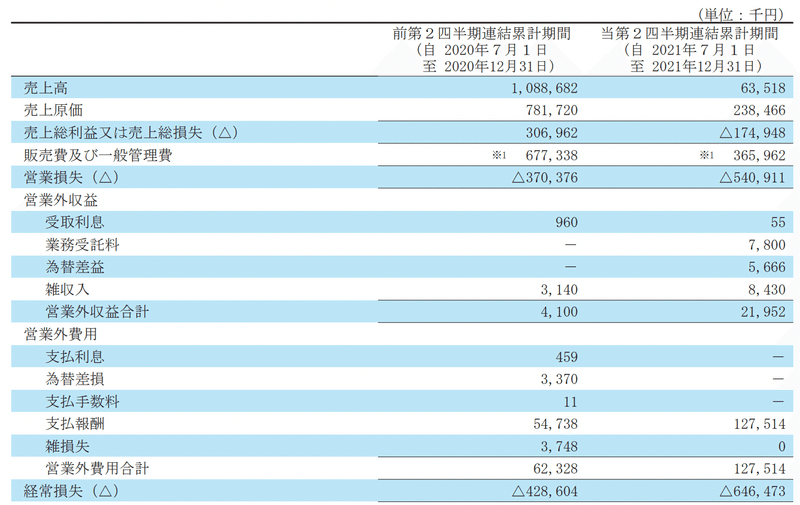Click the value 781,720

(552, 111)
